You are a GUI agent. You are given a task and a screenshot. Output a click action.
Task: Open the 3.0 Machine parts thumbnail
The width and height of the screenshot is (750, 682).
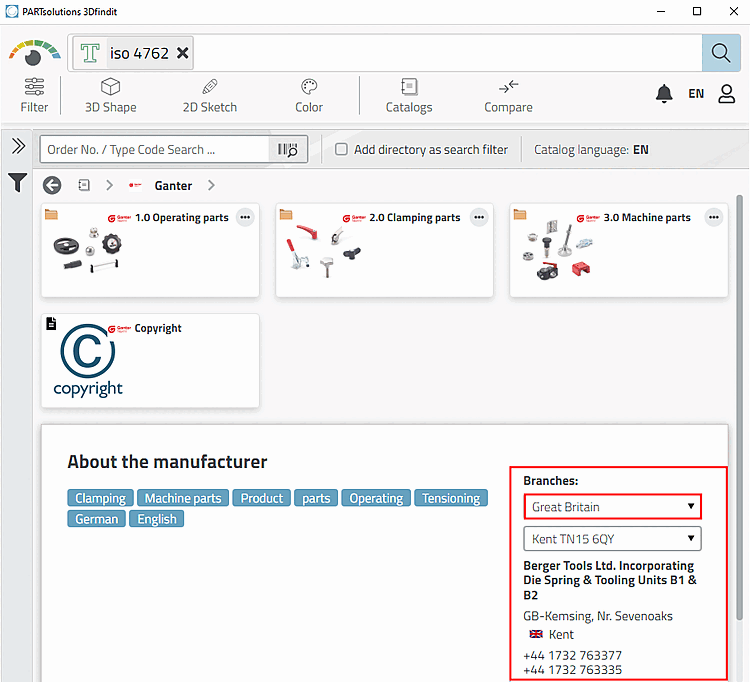[558, 251]
